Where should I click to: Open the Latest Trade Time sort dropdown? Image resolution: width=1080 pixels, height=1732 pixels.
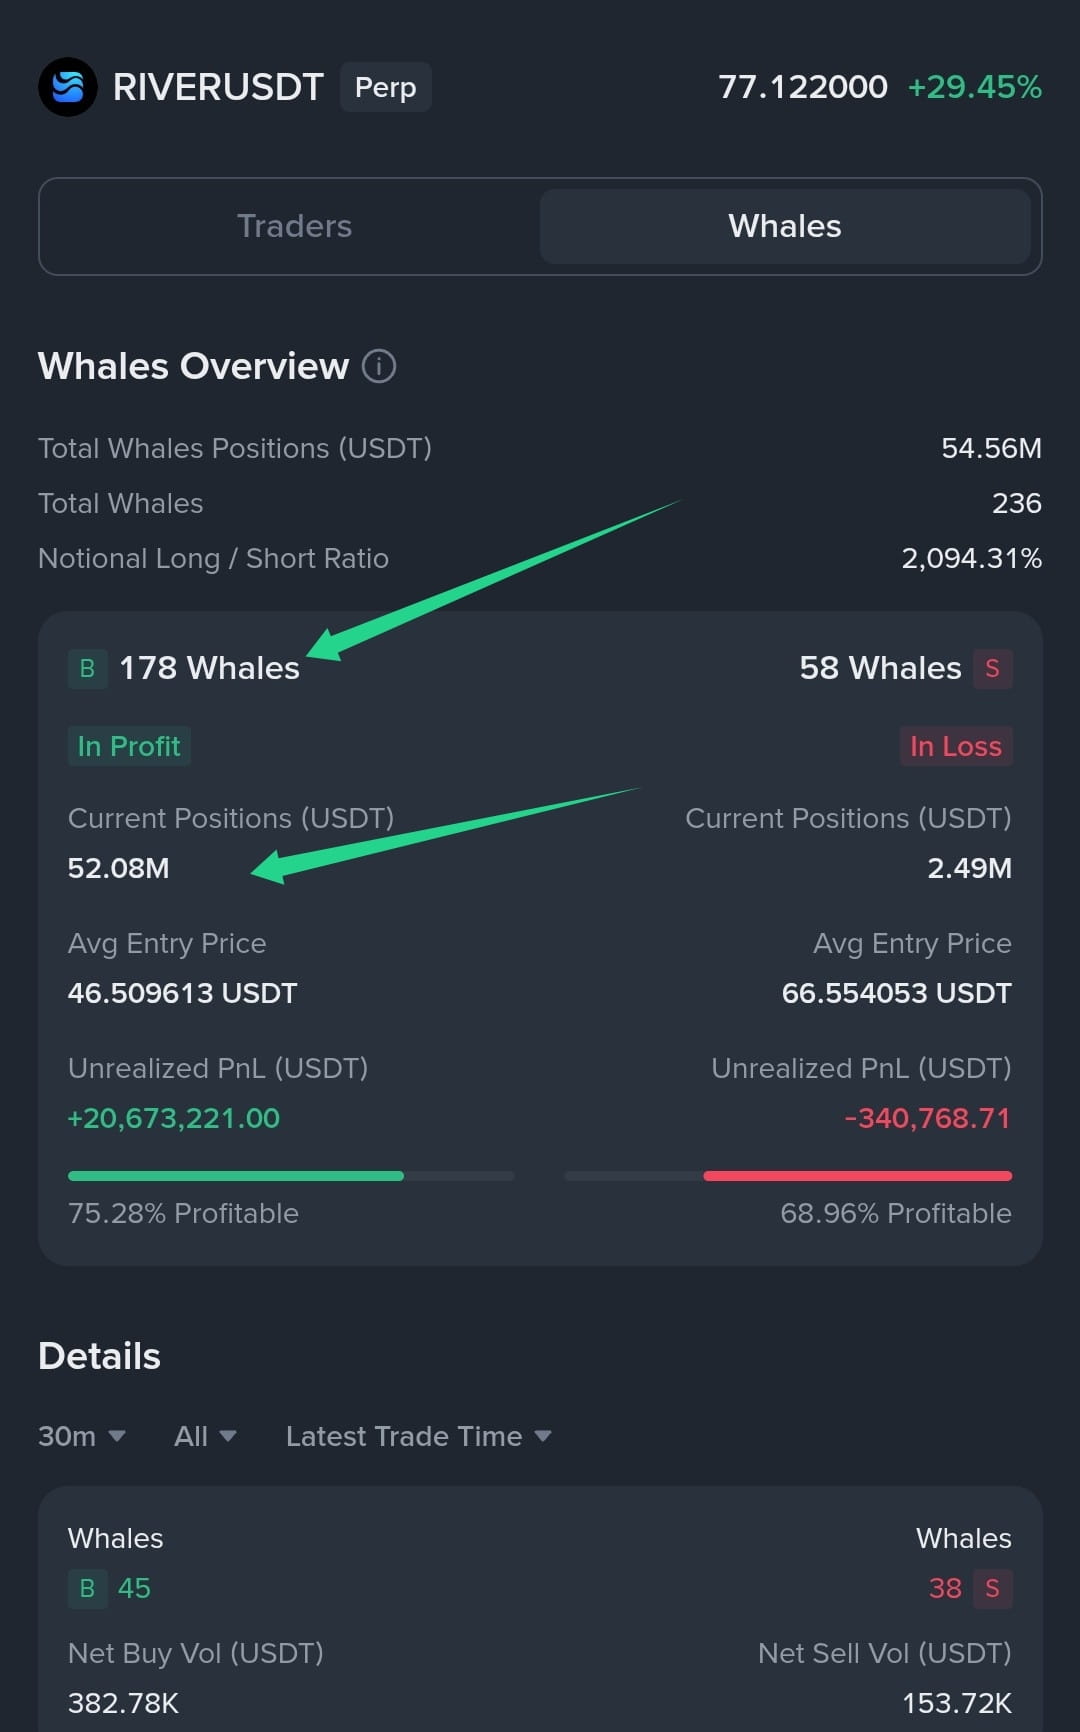click(x=419, y=1436)
